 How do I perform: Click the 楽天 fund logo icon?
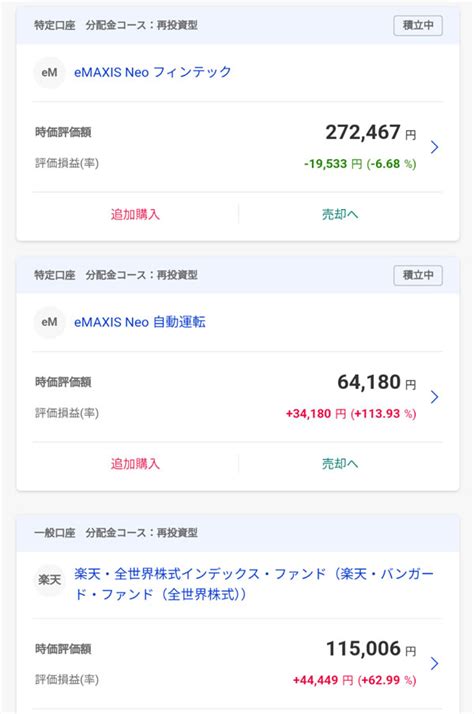pos(49,580)
